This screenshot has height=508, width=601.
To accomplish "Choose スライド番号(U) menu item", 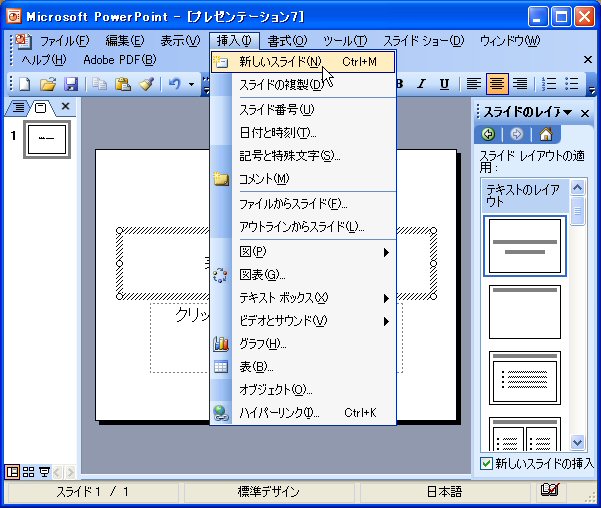I will (302, 110).
